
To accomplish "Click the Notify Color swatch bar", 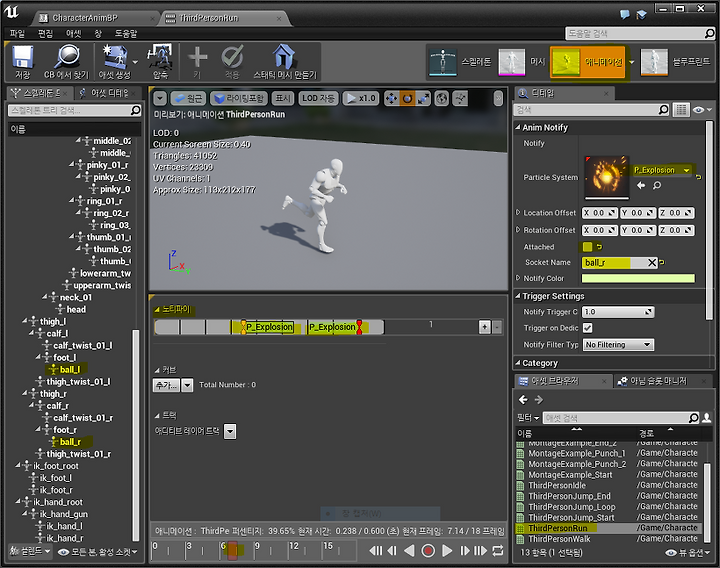I will (x=638, y=278).
